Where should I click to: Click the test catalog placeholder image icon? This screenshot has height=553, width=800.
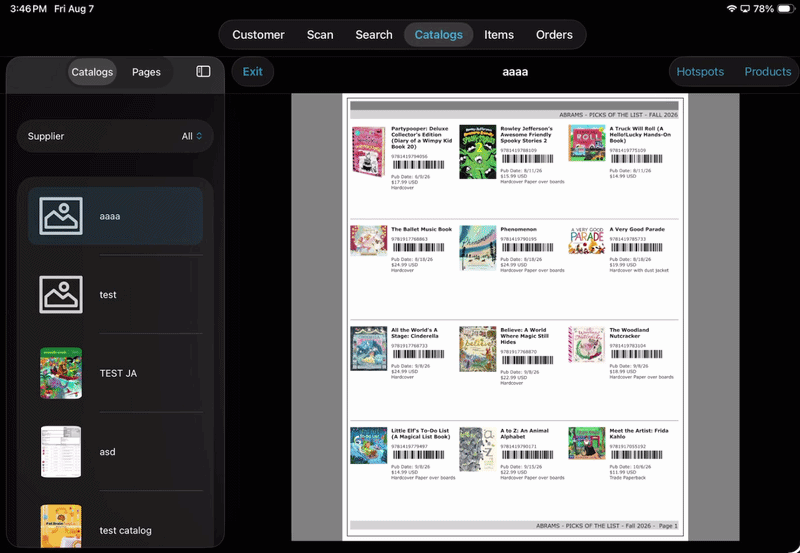click(x=61, y=294)
